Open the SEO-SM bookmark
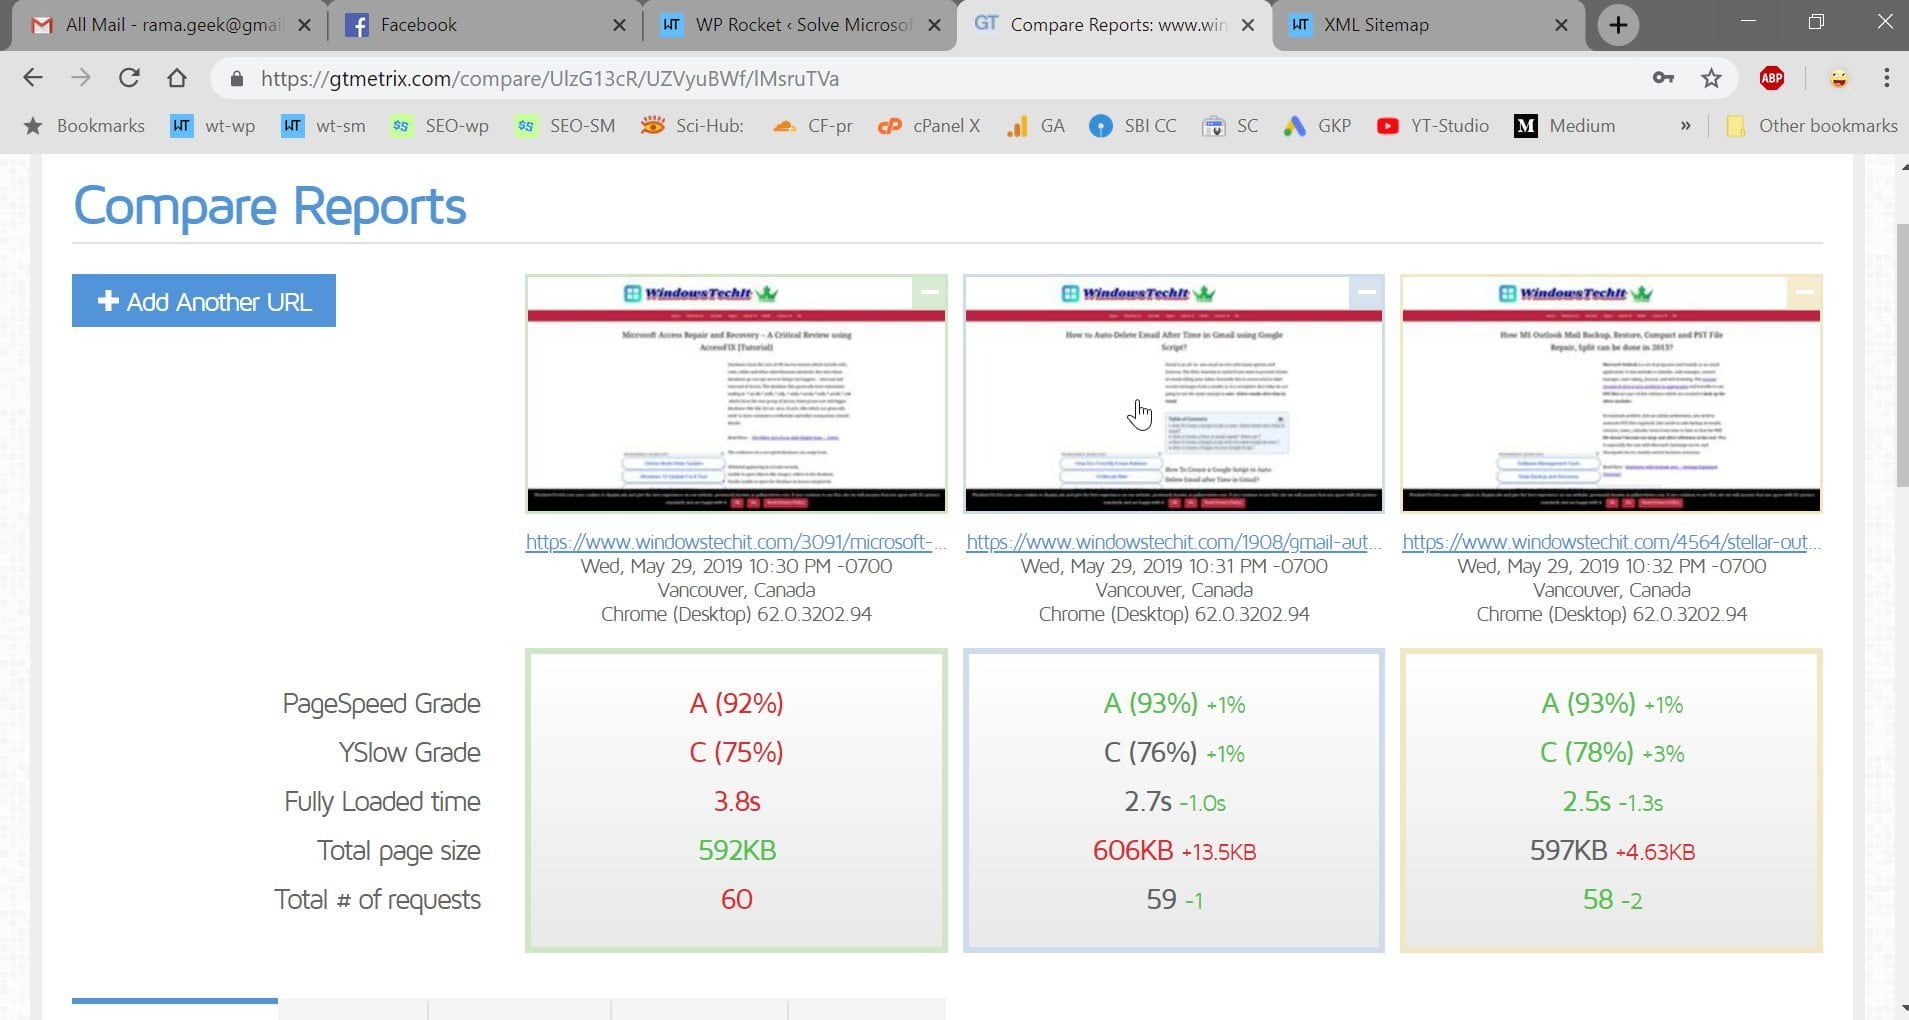The width and height of the screenshot is (1909, 1020). tap(565, 126)
